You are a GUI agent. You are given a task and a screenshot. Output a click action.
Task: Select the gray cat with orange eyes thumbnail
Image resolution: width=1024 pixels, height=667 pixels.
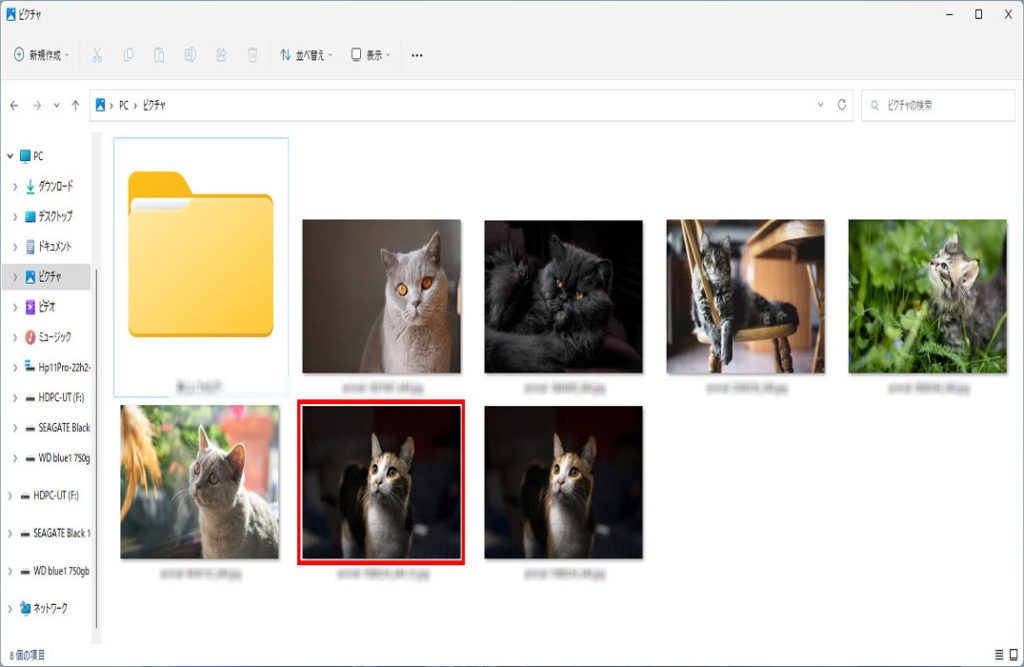point(381,296)
